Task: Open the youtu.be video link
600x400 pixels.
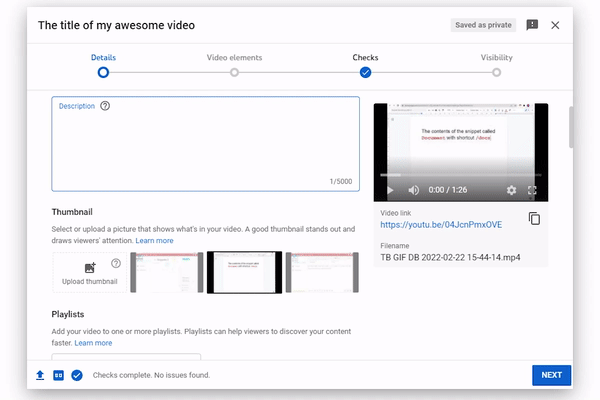Action: tap(441, 225)
